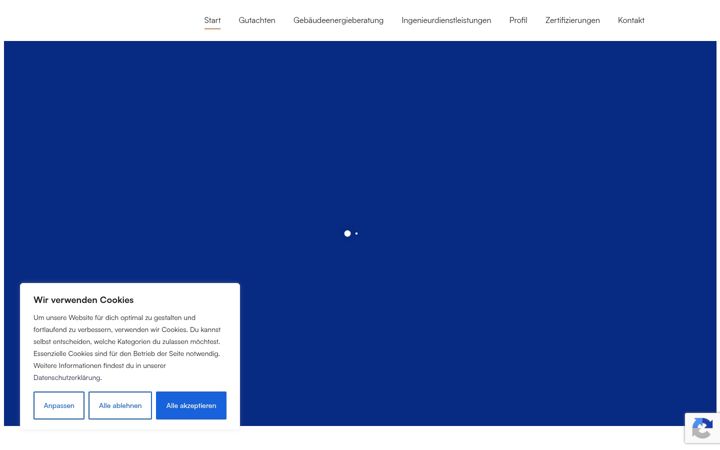Click the word 'Datenschutzerklärung.' in the cookie notice

(x=68, y=377)
